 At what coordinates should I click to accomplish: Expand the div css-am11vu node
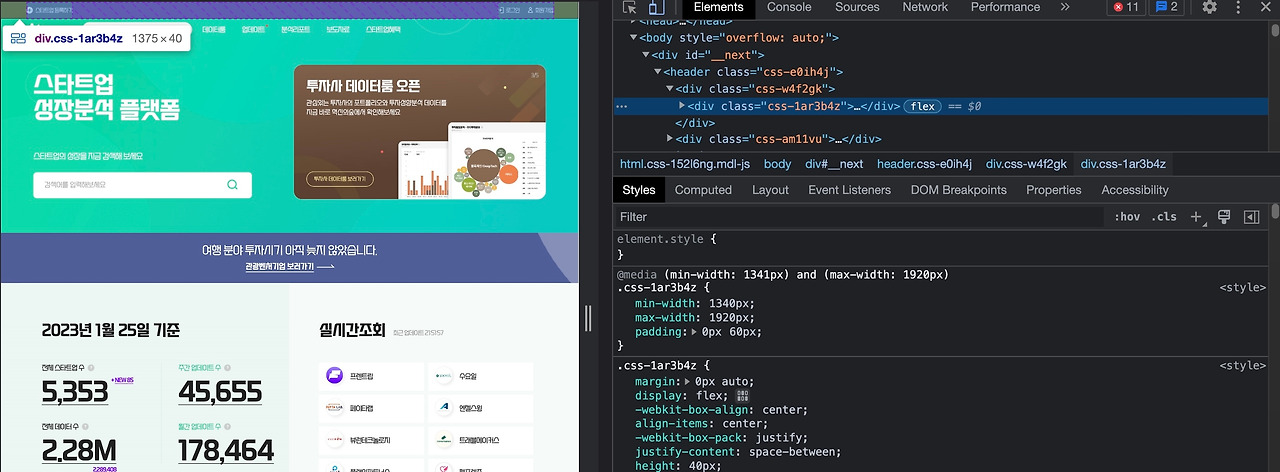(670, 140)
